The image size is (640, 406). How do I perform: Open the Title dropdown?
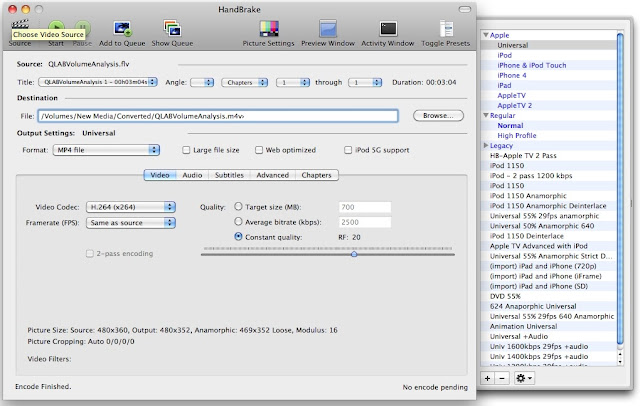tap(98, 82)
